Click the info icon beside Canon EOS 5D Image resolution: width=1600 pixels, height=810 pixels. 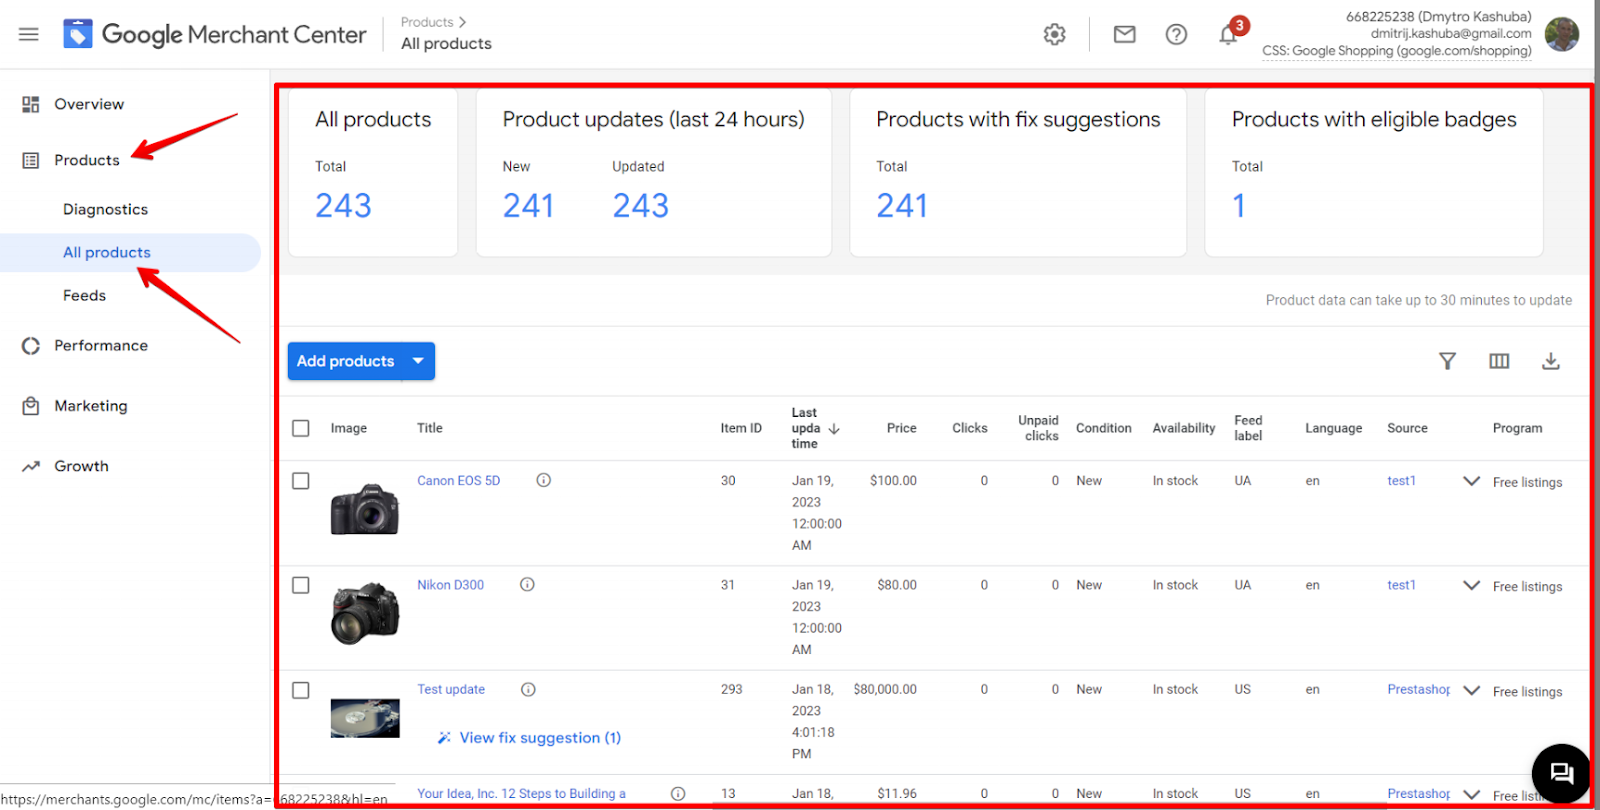click(544, 480)
